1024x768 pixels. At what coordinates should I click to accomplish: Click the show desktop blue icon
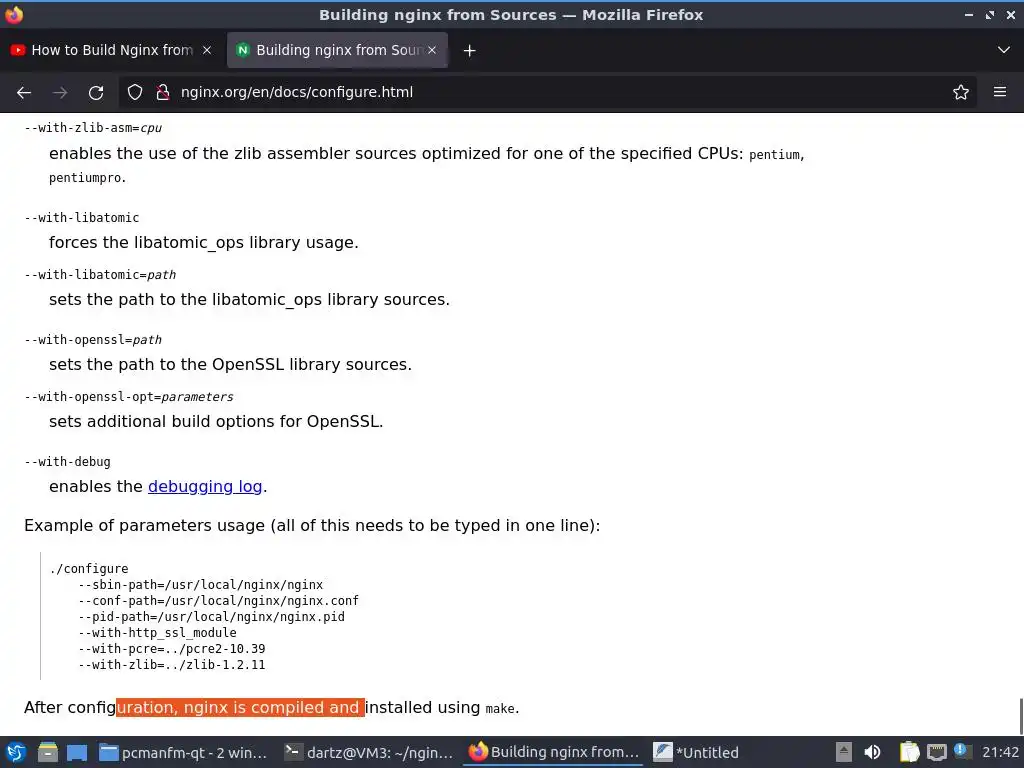point(77,752)
